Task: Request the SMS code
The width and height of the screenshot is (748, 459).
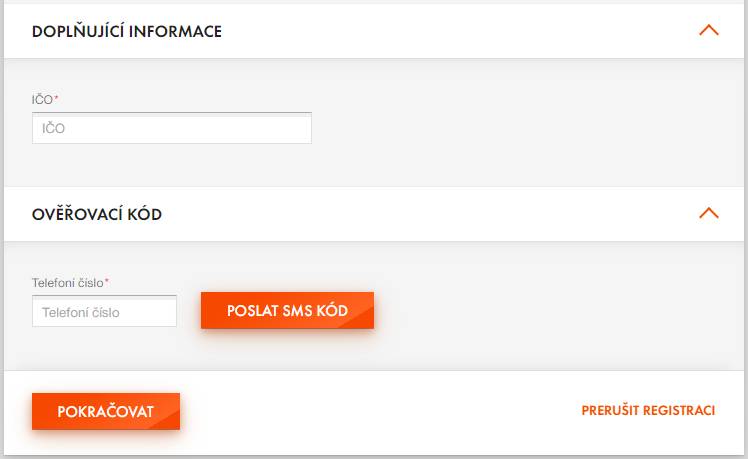Action: coord(287,311)
